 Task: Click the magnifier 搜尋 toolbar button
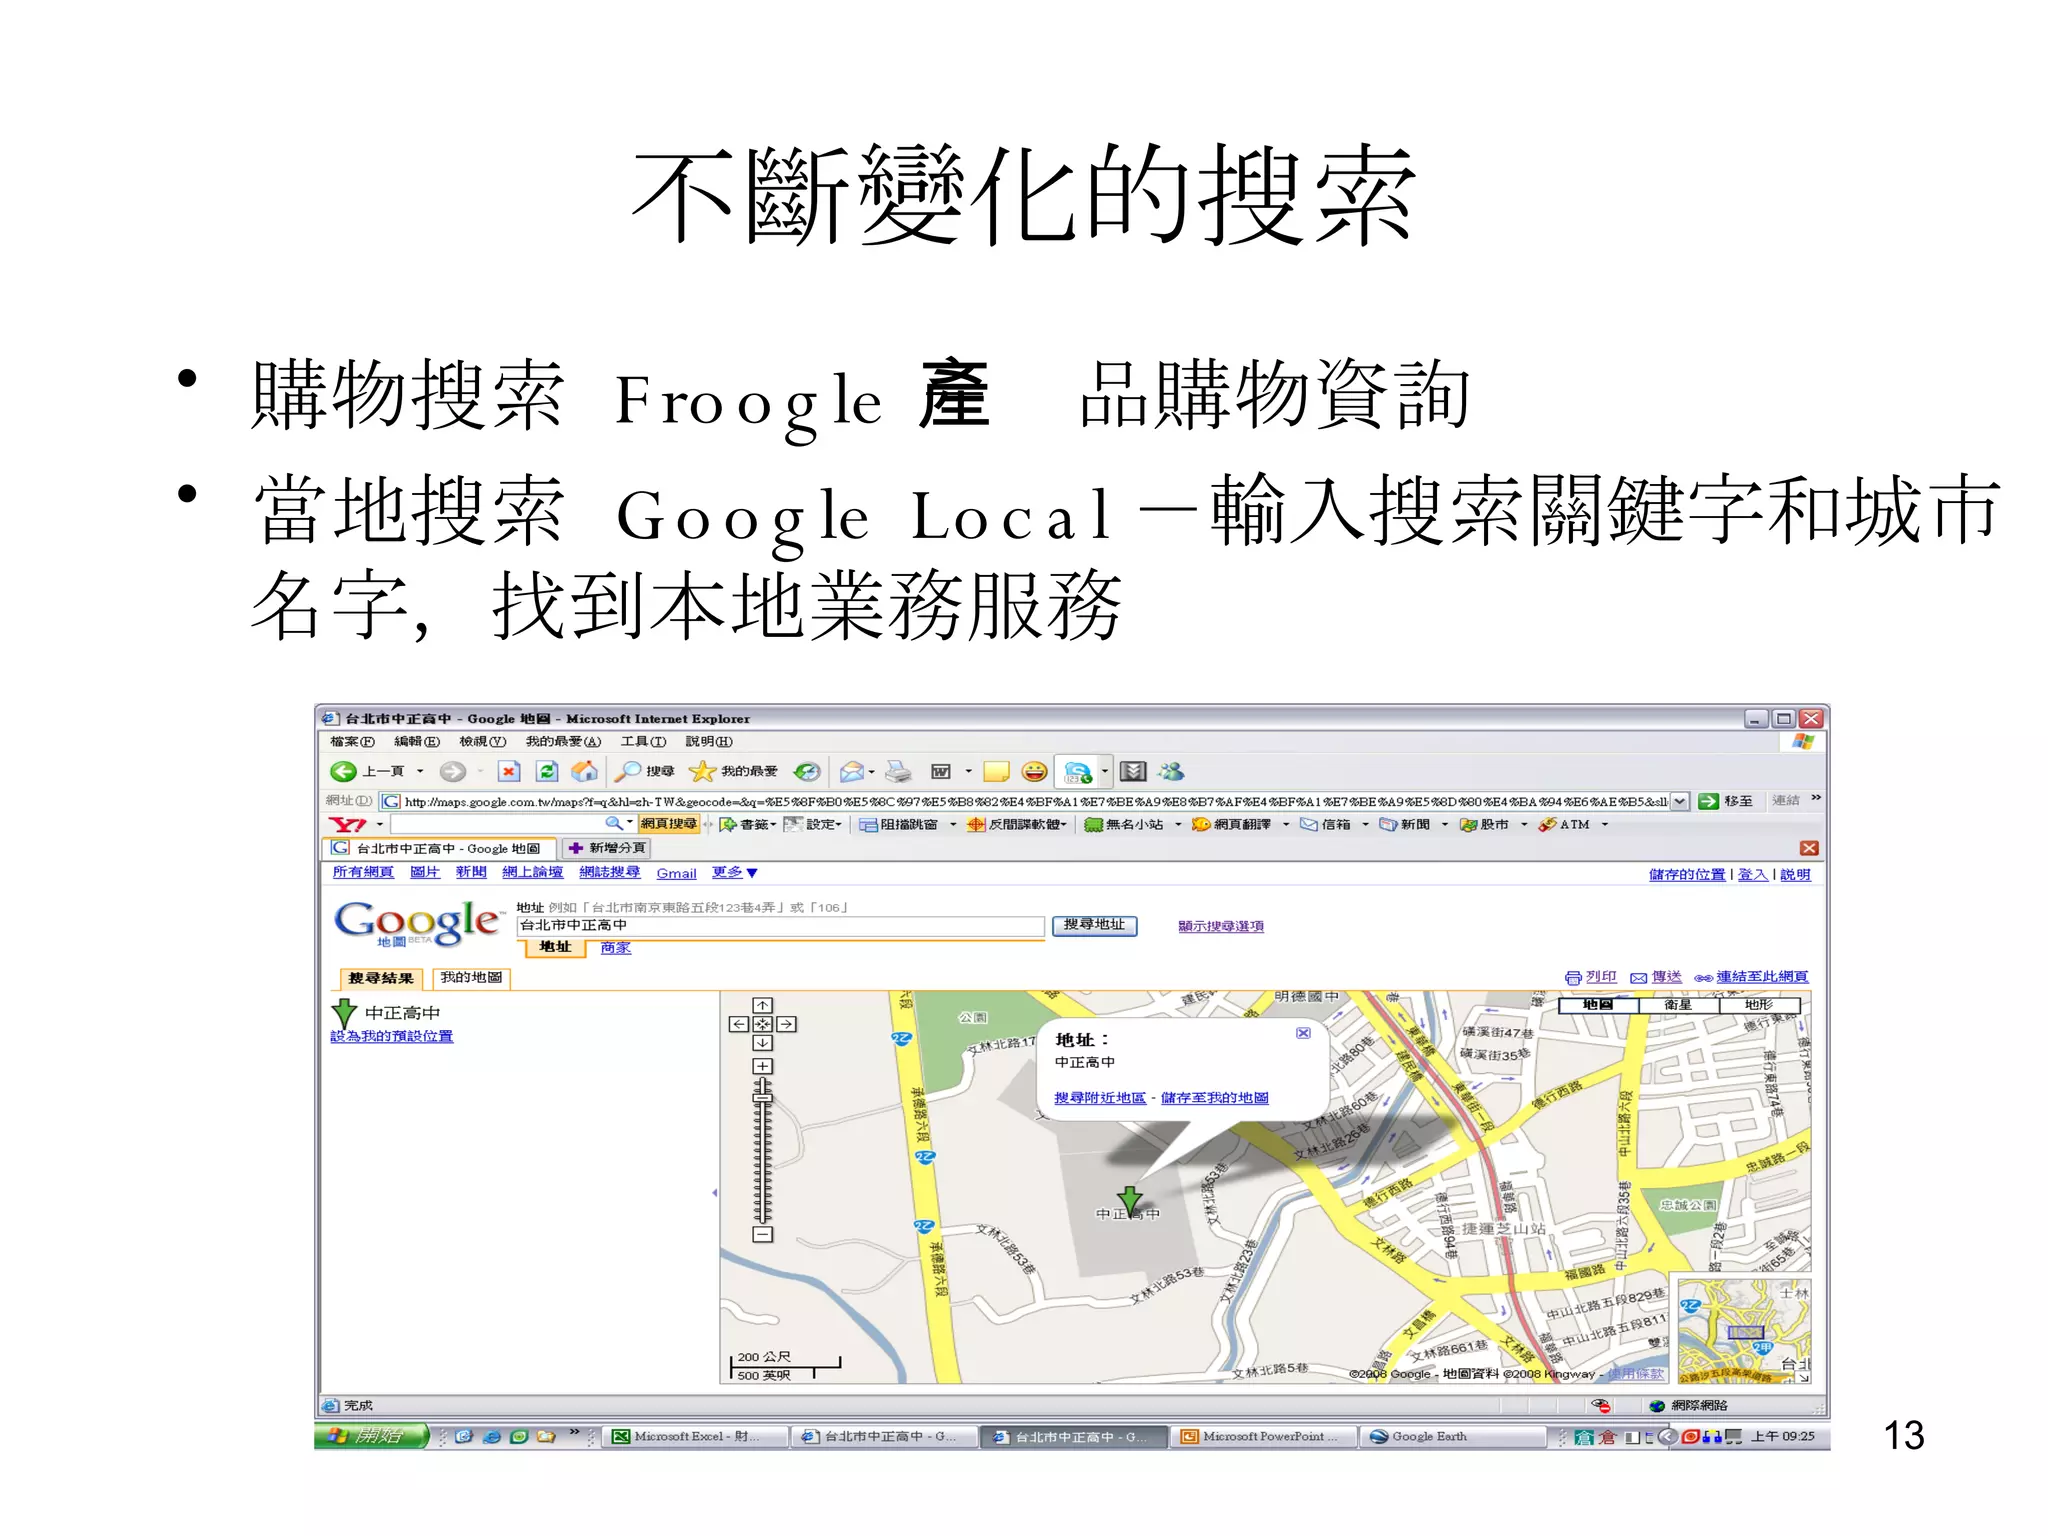(x=644, y=771)
